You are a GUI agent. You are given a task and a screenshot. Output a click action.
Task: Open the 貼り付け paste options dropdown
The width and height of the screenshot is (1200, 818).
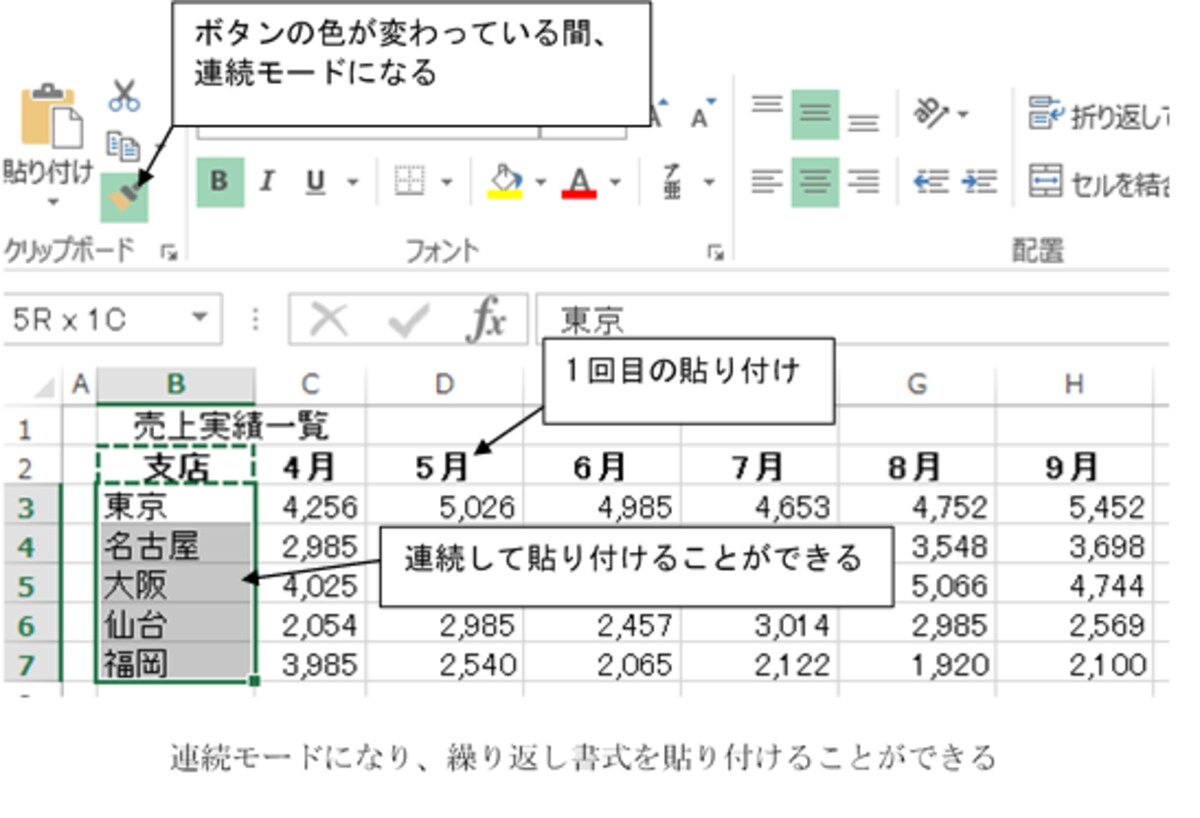(x=52, y=202)
